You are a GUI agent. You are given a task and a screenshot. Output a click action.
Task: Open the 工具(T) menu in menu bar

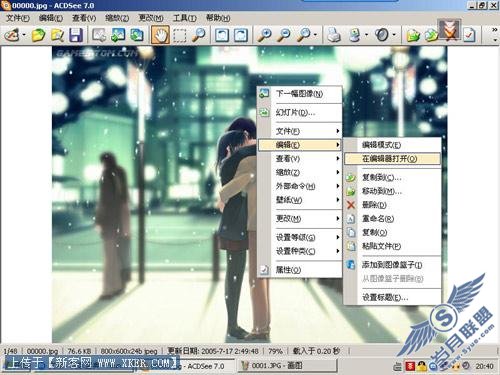(184, 18)
